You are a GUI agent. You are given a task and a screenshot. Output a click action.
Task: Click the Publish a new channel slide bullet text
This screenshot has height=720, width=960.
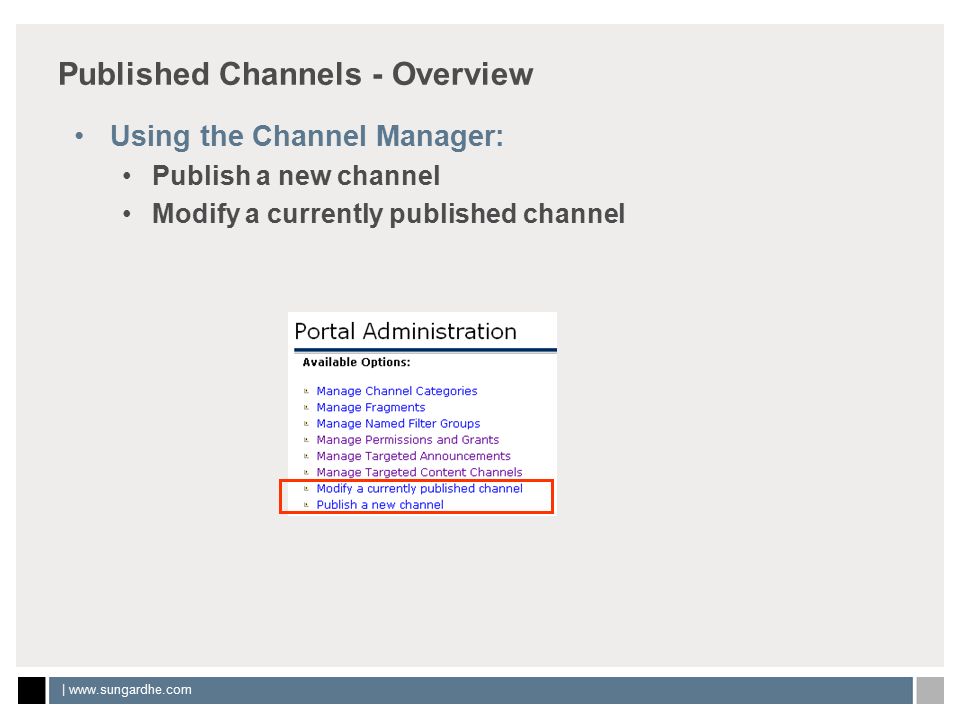pyautogui.click(x=296, y=176)
